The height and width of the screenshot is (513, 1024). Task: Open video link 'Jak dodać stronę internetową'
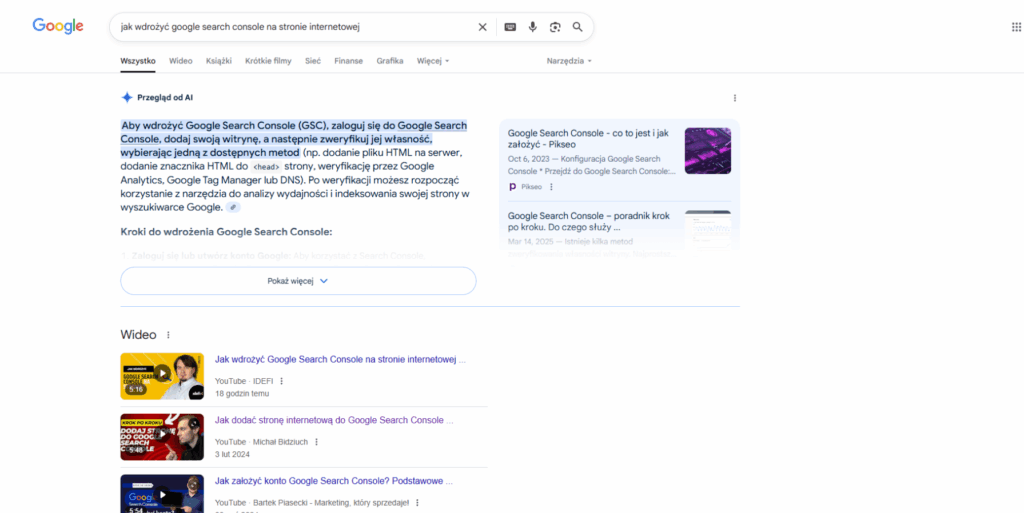point(334,420)
